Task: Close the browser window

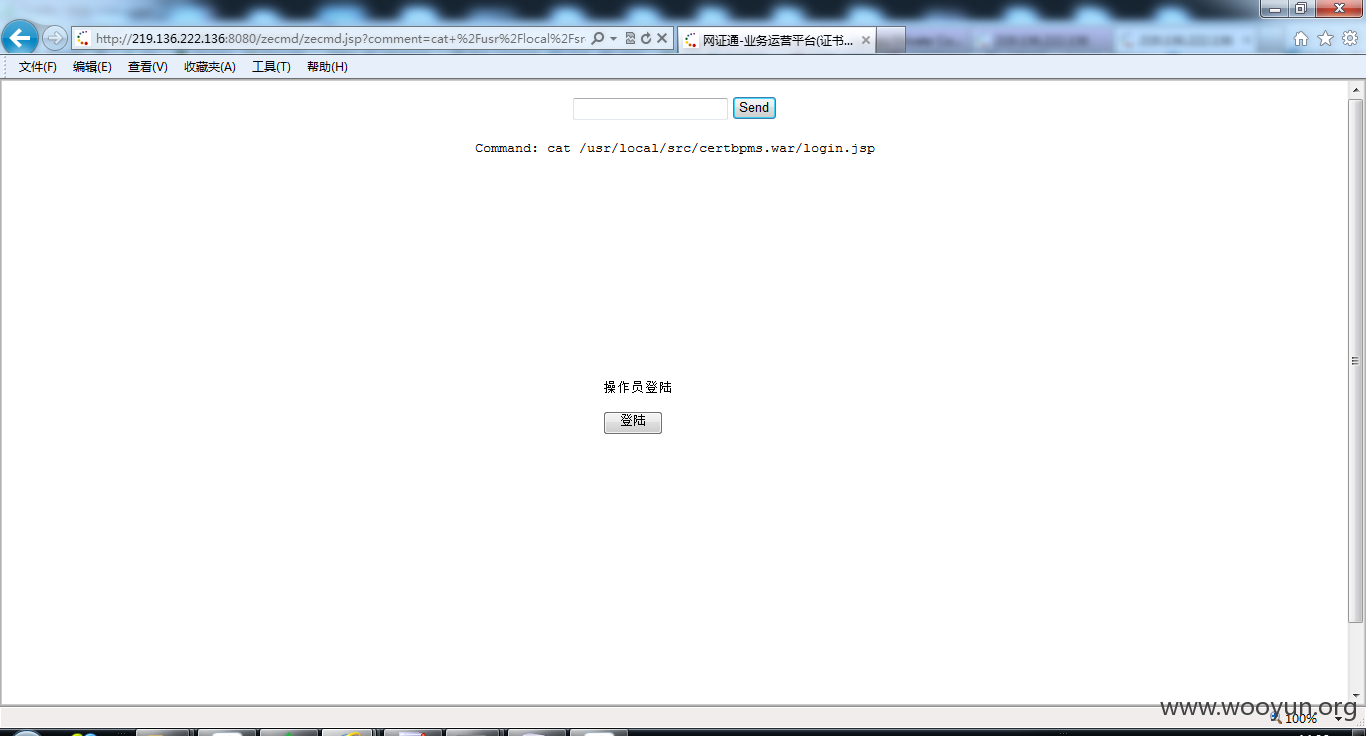Action: (1338, 9)
